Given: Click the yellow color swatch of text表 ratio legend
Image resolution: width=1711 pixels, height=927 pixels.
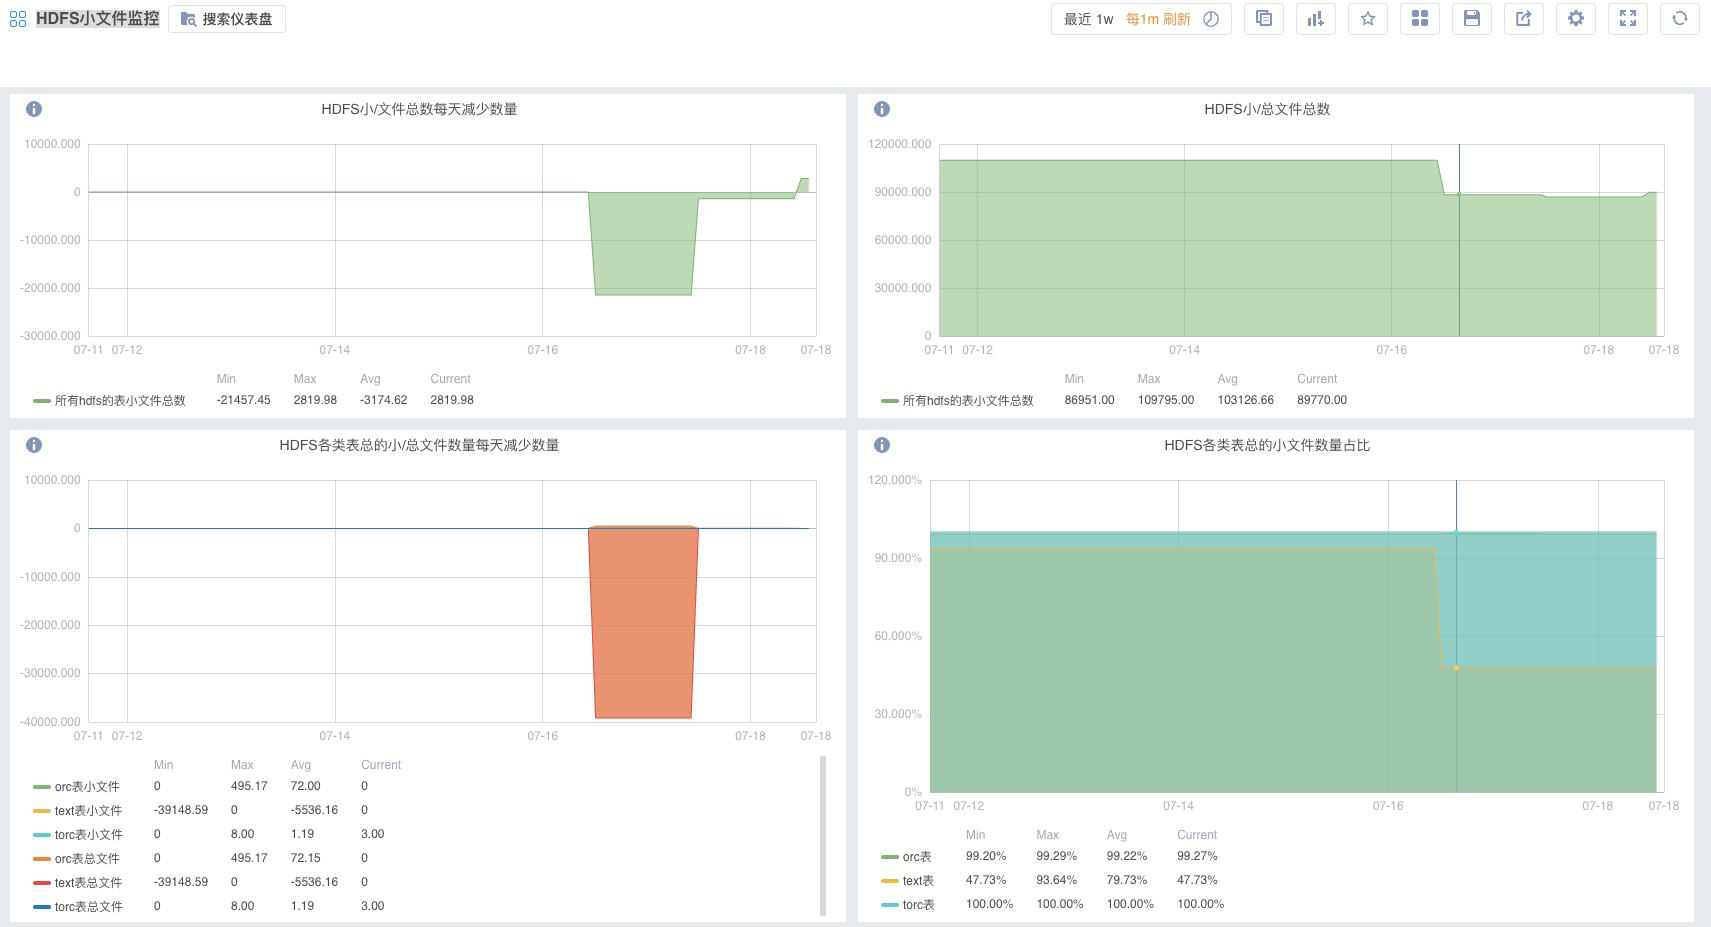Looking at the screenshot, I should click(889, 881).
